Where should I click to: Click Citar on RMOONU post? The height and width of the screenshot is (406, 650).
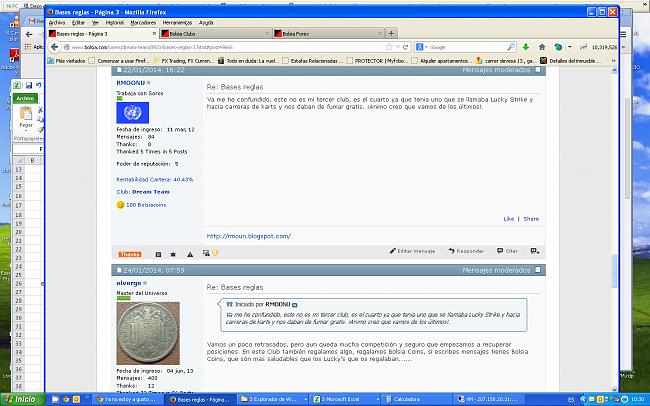pos(507,251)
